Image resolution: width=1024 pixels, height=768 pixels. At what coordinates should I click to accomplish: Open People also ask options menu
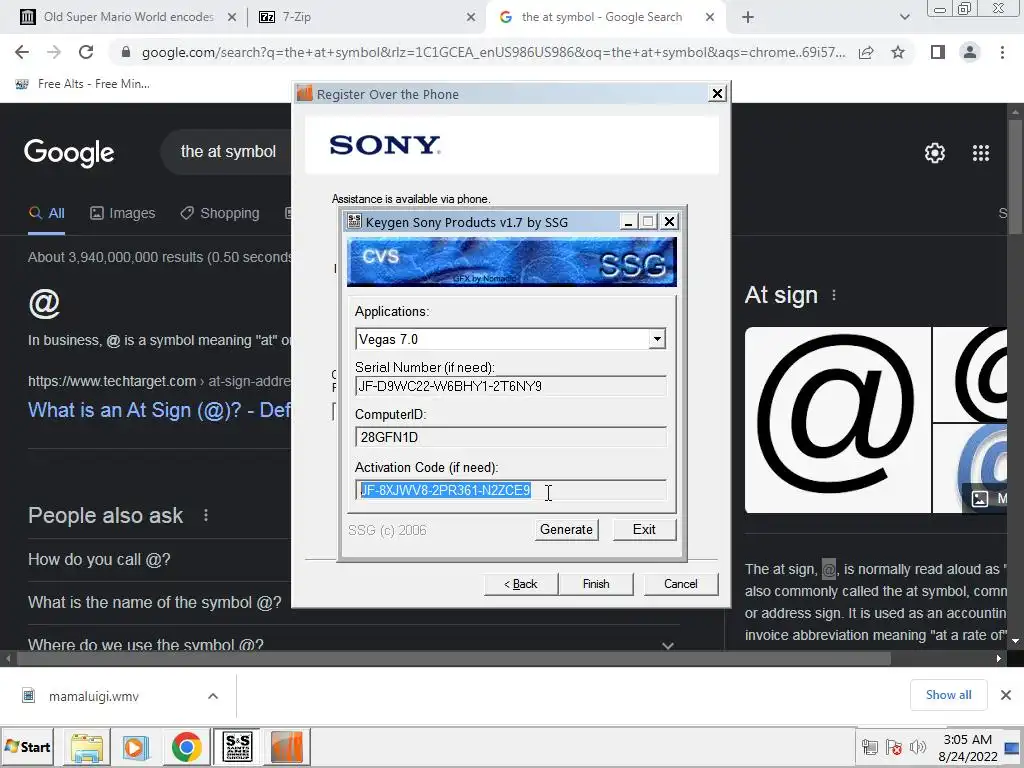click(x=206, y=515)
